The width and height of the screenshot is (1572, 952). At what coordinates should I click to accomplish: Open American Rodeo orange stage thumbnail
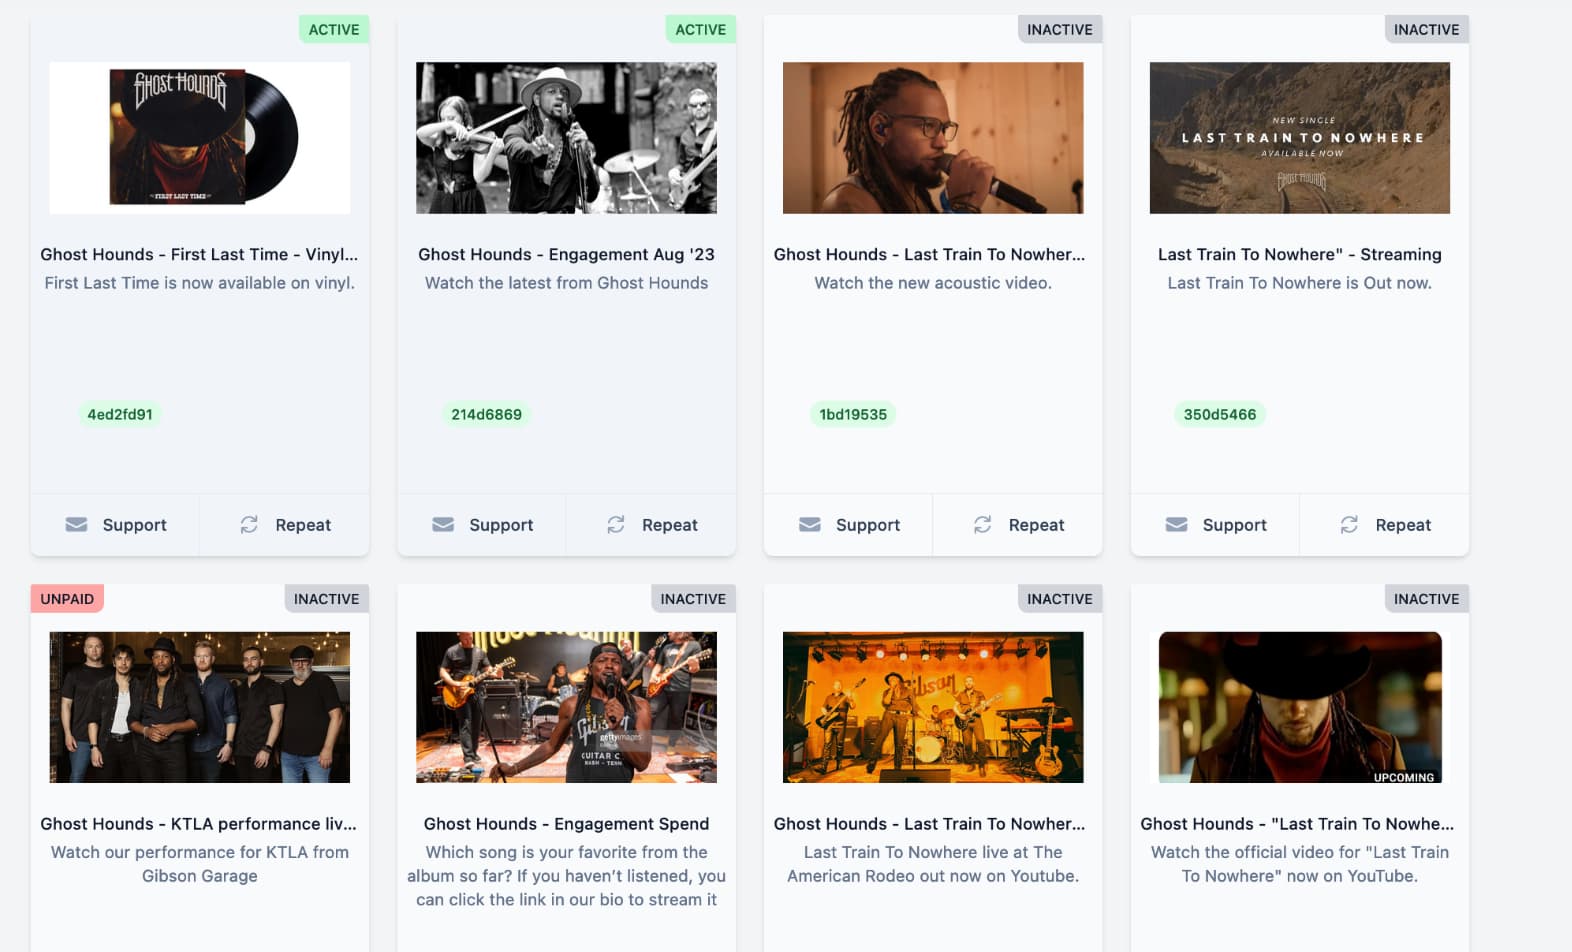(x=933, y=707)
